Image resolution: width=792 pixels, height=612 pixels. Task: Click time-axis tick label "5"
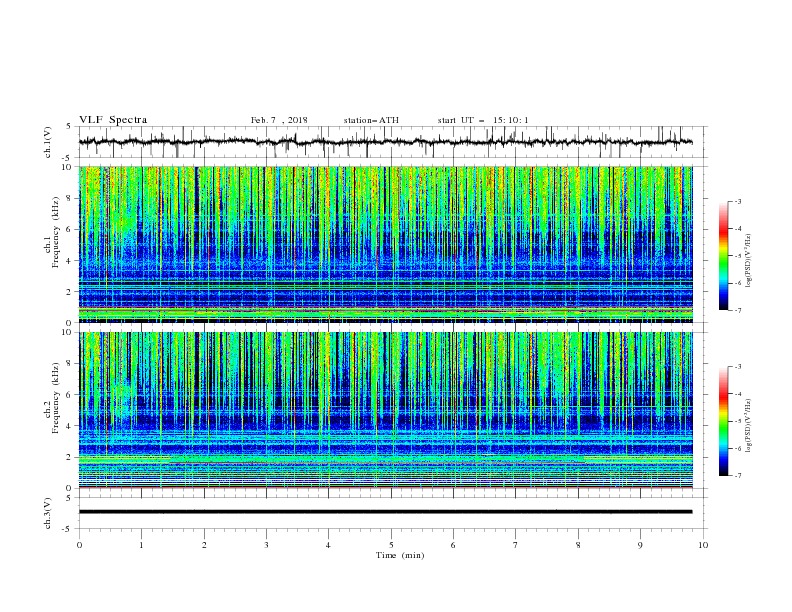(391, 545)
